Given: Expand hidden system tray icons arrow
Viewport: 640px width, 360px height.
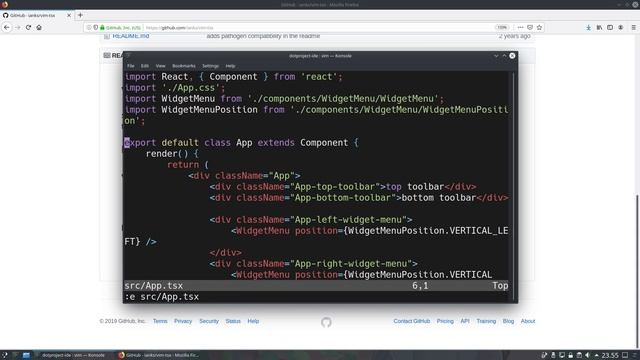Looking at the screenshot, I should click(x=596, y=356).
